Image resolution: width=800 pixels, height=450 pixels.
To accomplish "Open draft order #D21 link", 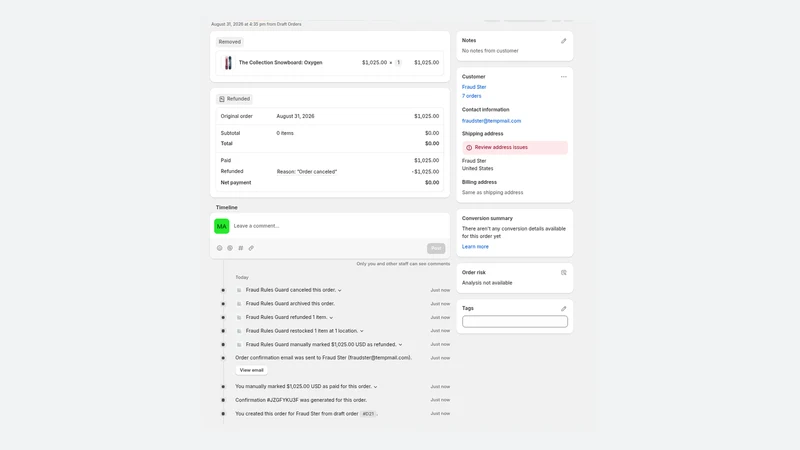I will tap(368, 414).
